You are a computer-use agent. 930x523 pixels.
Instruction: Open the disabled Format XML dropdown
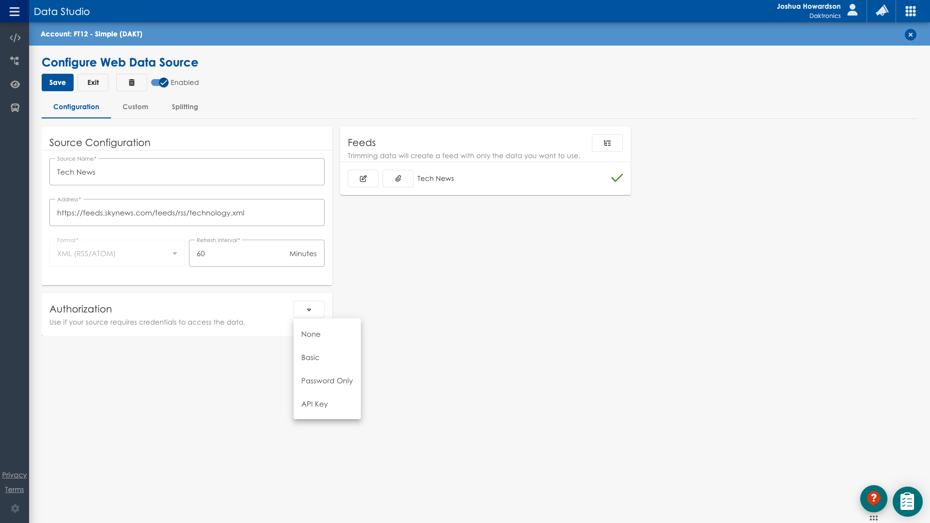(x=117, y=254)
